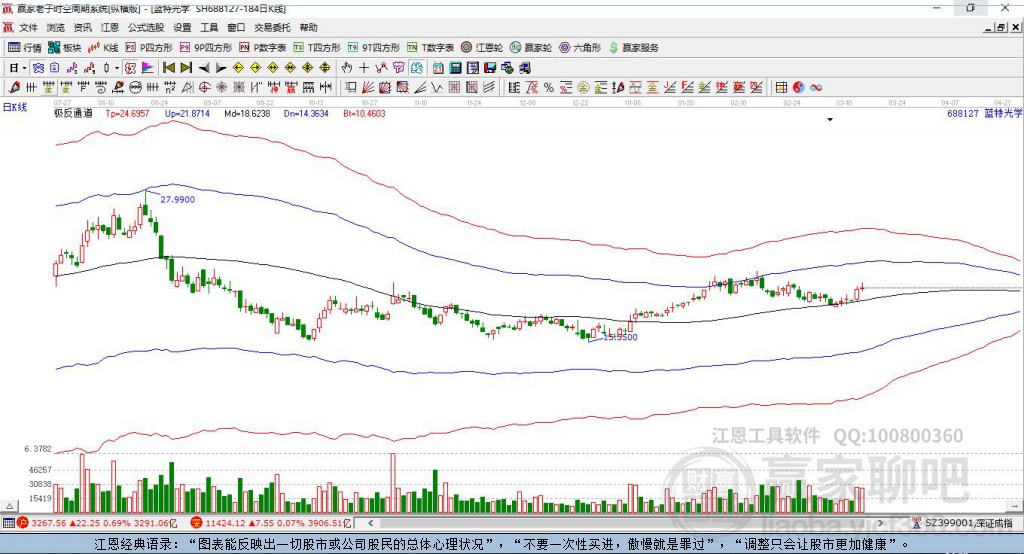Click the blue infinity symbol icon
This screenshot has height=554, width=1024.
coord(816,87)
